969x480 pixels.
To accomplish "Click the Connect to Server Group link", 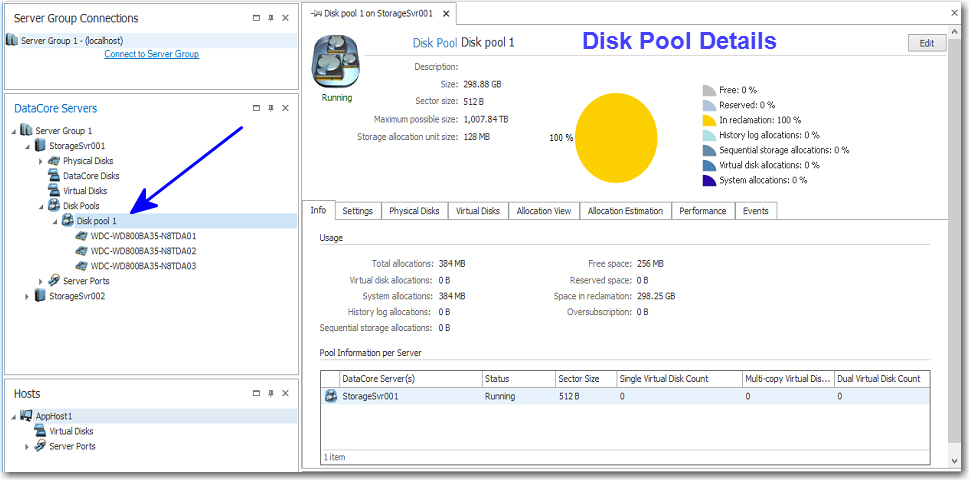I will pyautogui.click(x=151, y=54).
